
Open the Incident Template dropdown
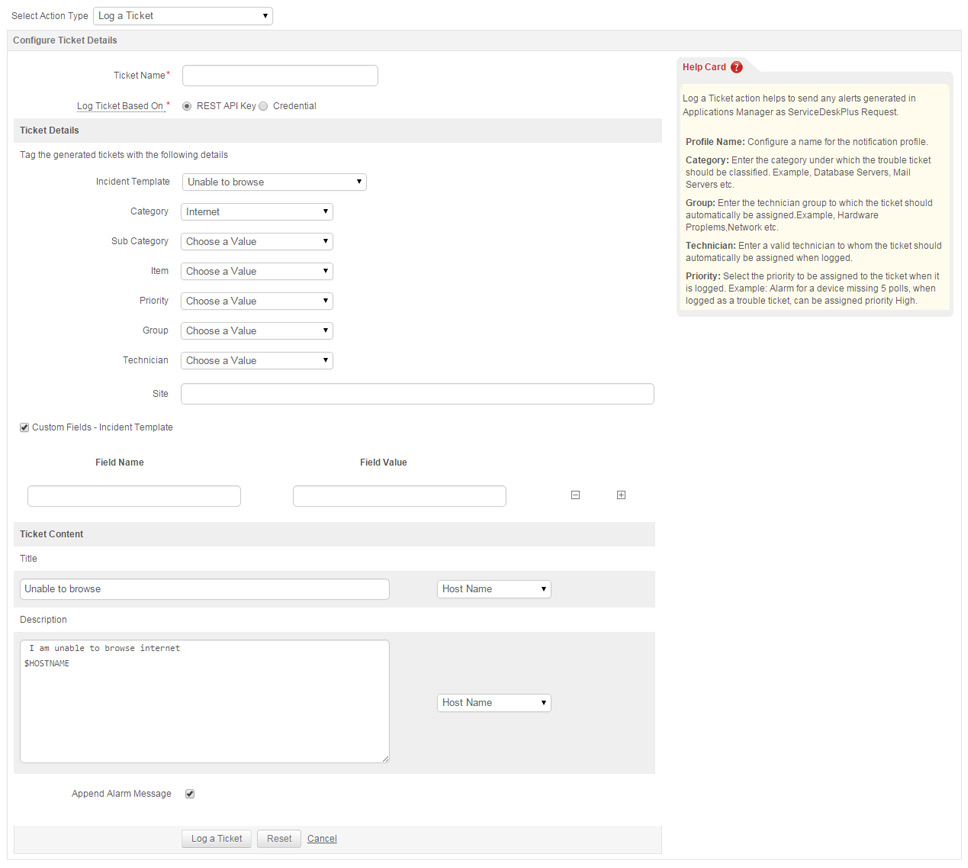tap(274, 182)
